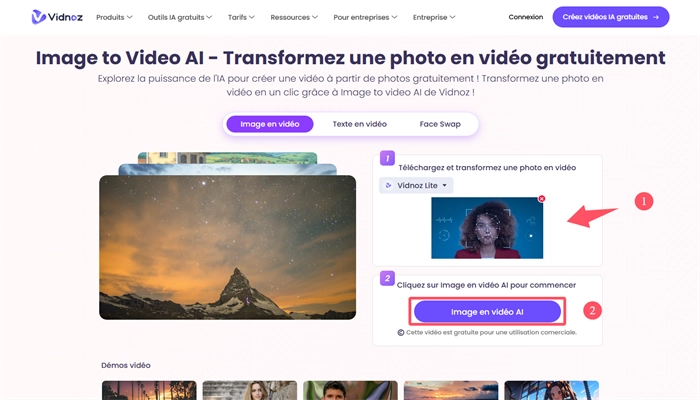Open the Produits menu

pos(114,17)
